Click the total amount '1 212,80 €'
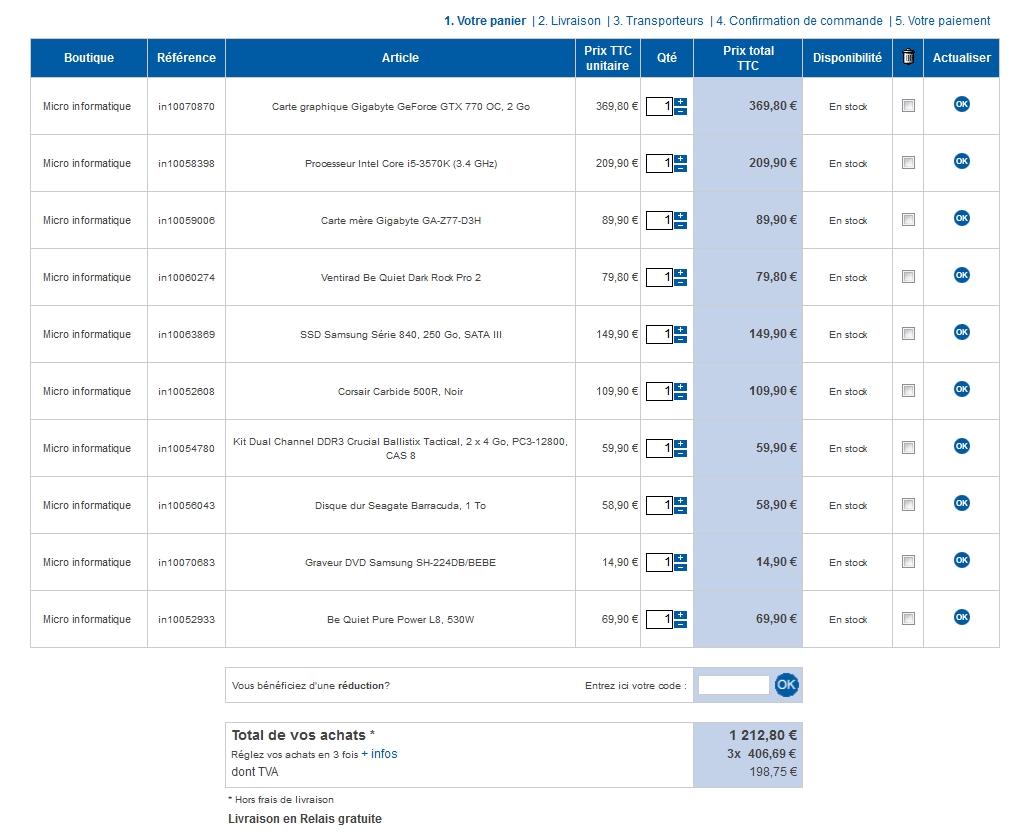This screenshot has width=1029, height=835. 763,735
